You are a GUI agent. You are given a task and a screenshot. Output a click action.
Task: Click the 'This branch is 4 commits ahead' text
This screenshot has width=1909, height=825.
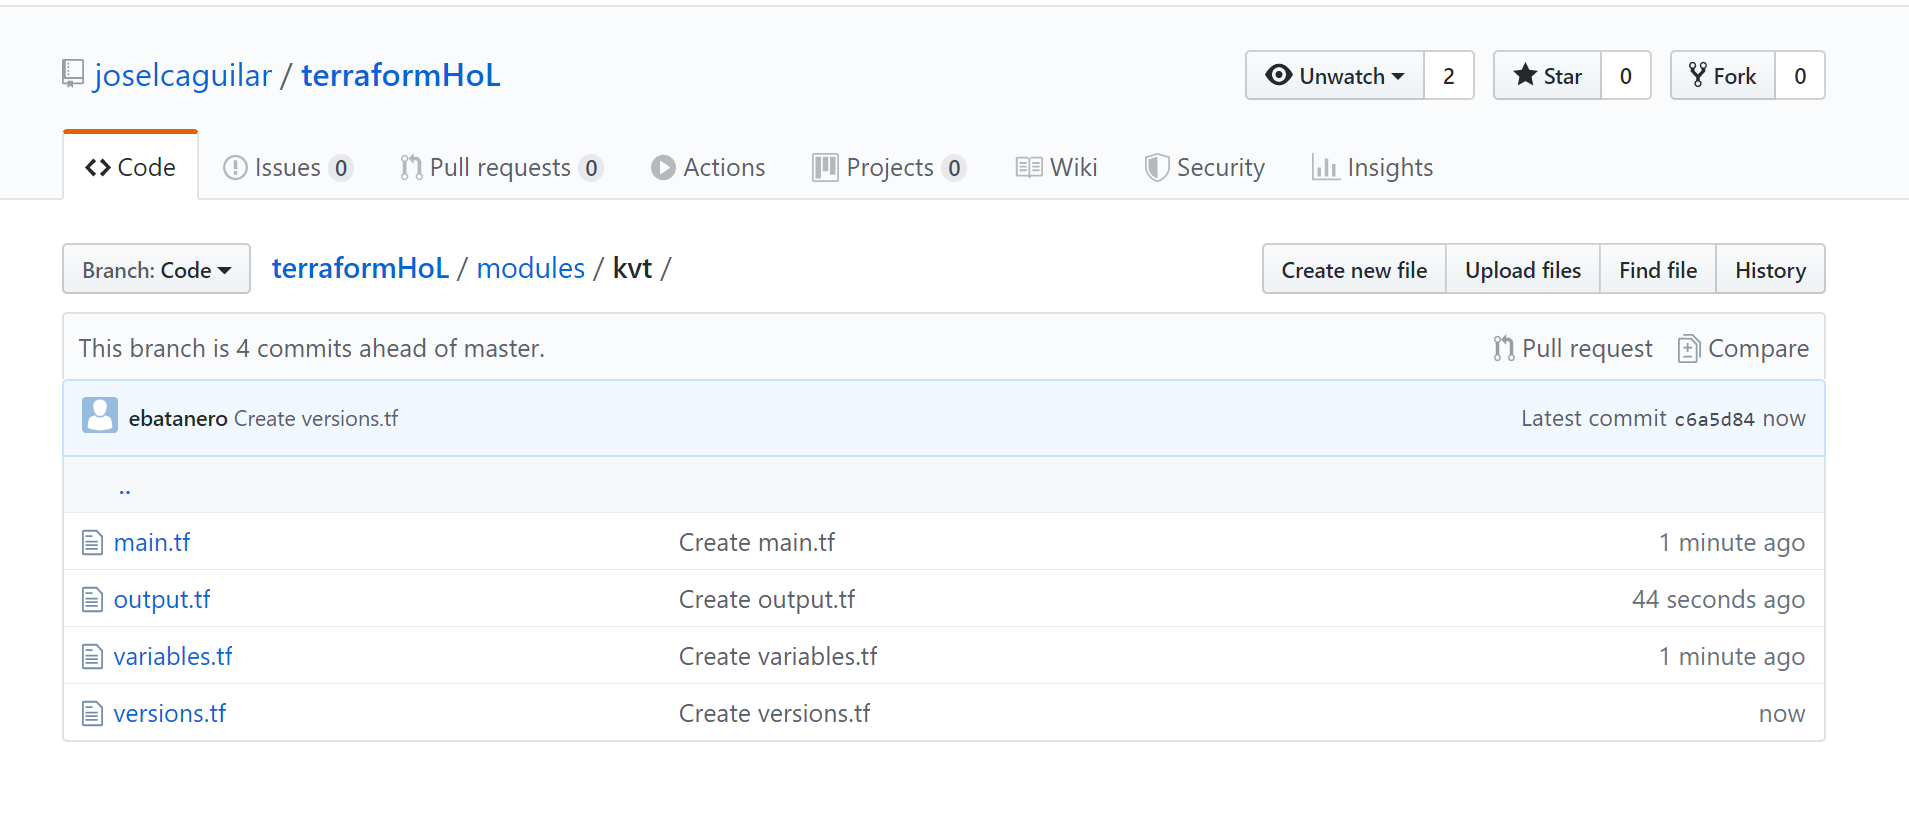(x=312, y=348)
